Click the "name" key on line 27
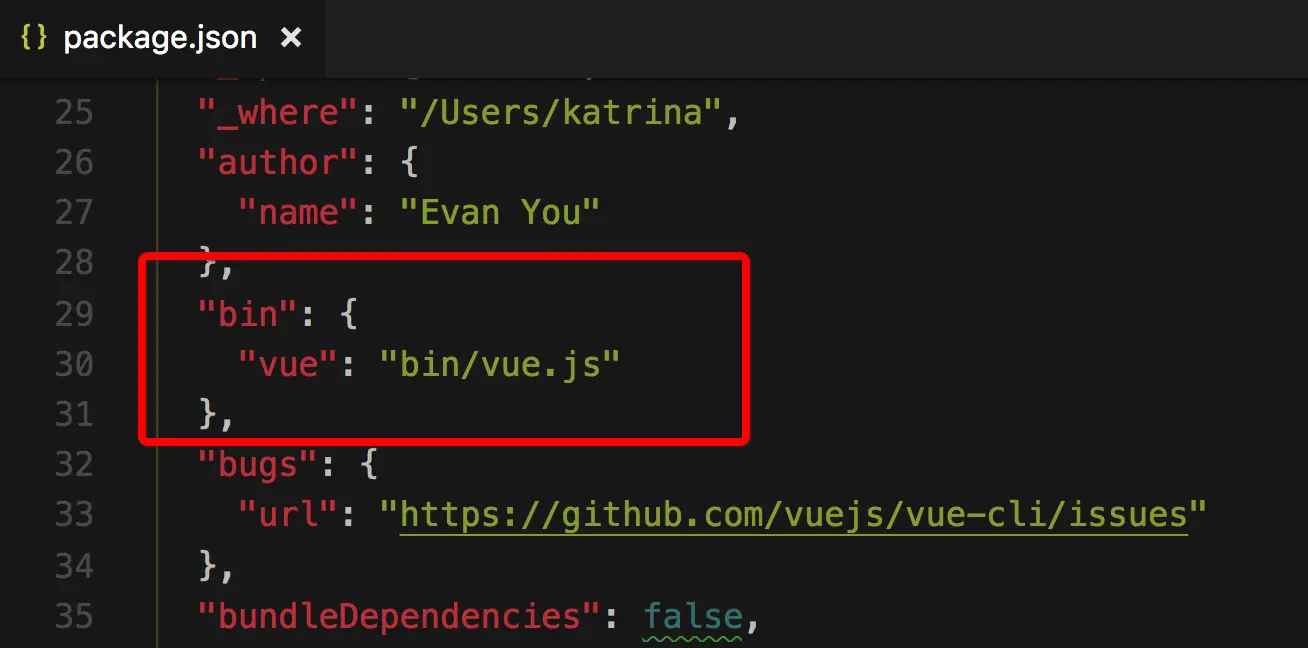 (x=296, y=212)
